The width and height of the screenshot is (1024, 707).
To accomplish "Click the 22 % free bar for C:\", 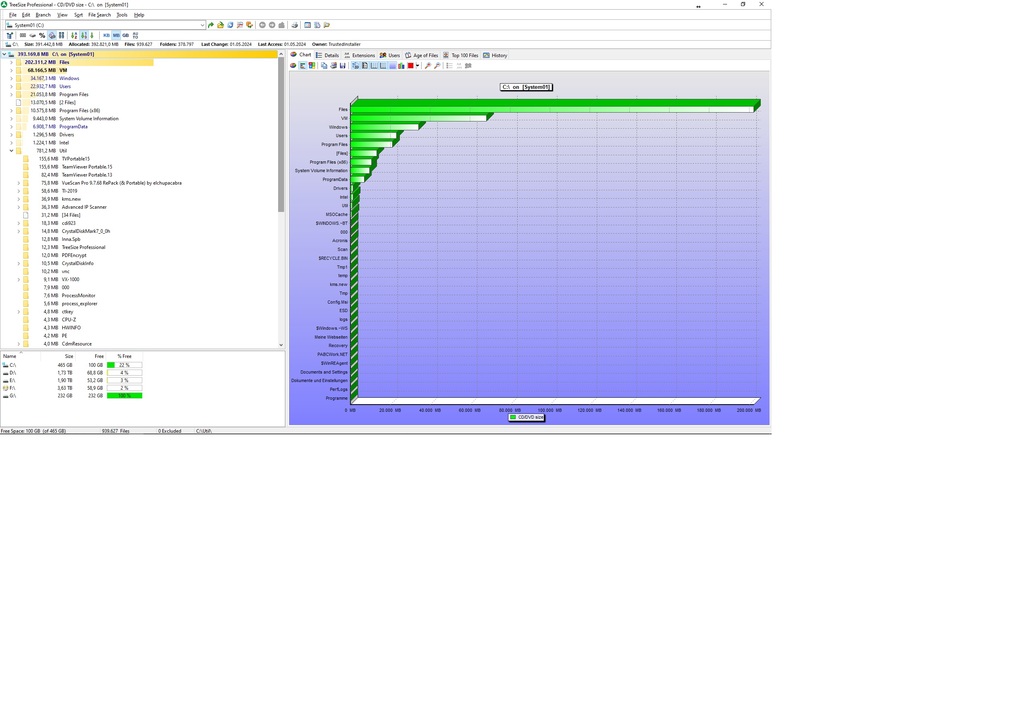I will (124, 365).
